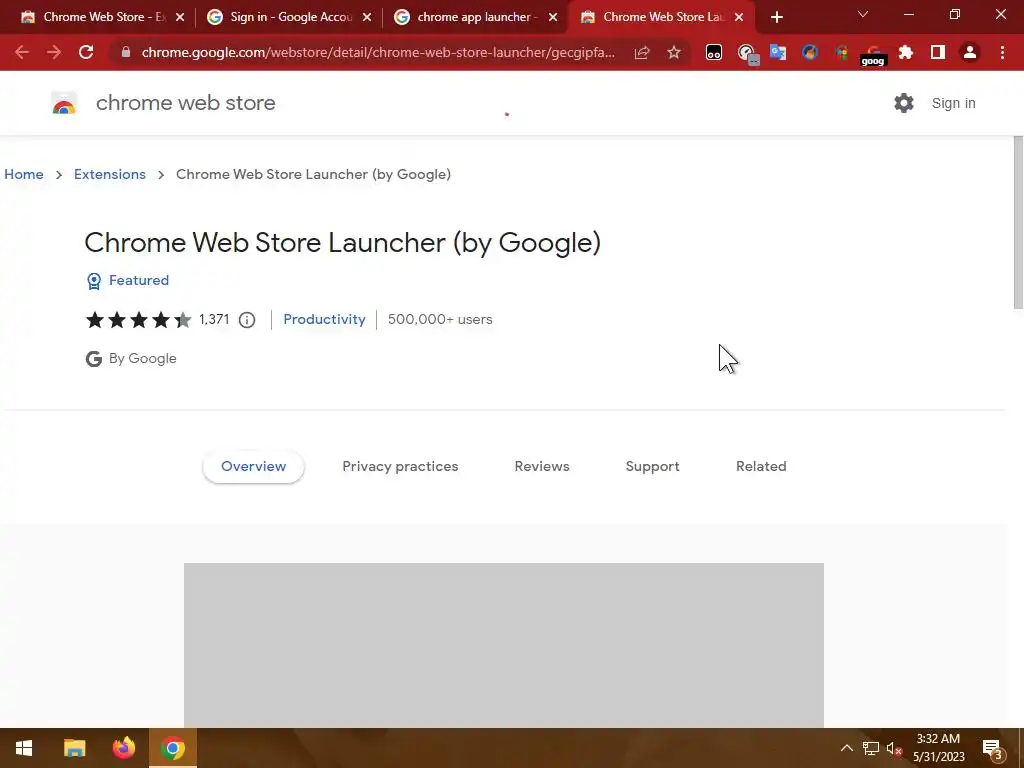Open the Related tab
This screenshot has height=768, width=1024.
pyautogui.click(x=761, y=466)
